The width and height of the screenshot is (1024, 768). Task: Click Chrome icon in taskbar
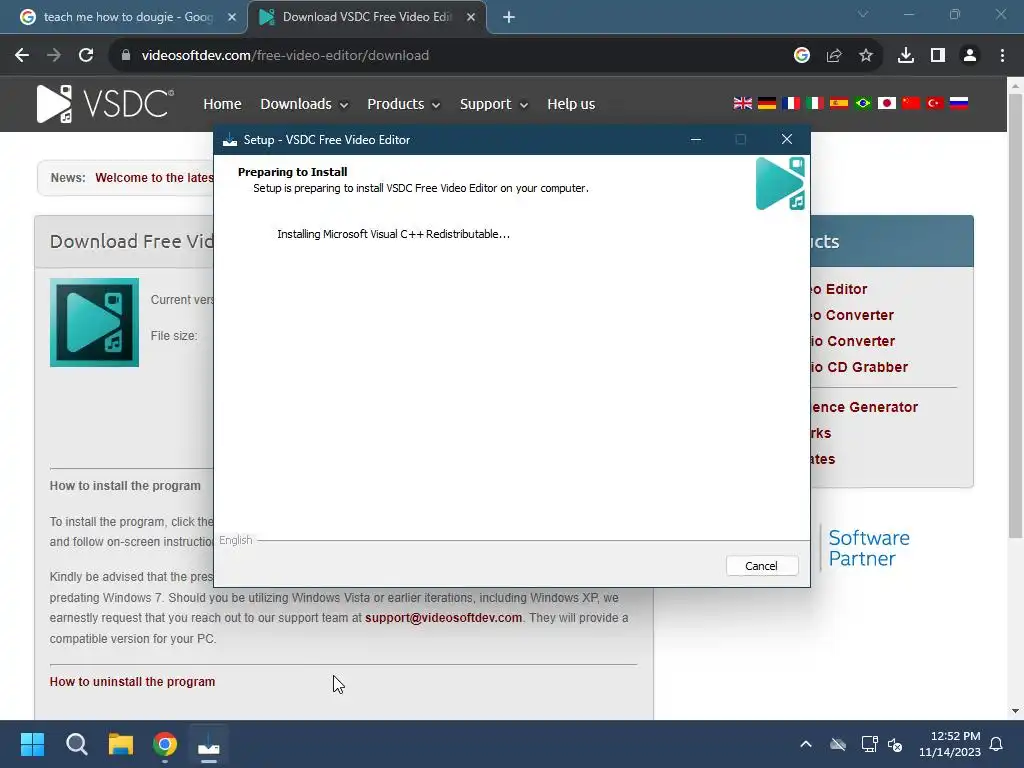[165, 744]
